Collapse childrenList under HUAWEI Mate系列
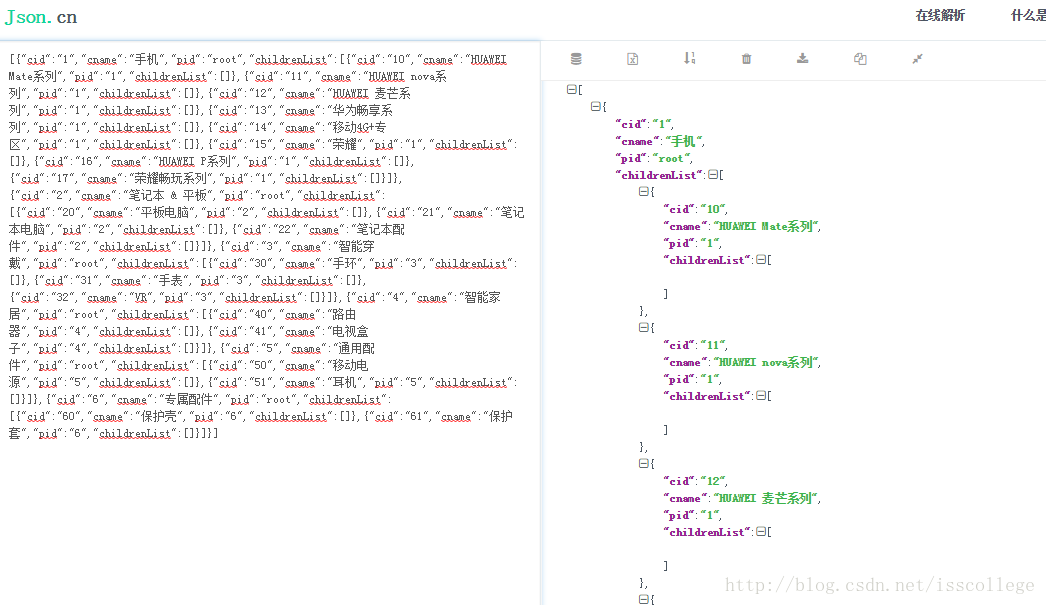Screen dimensions: 1046x605 (x=760, y=259)
